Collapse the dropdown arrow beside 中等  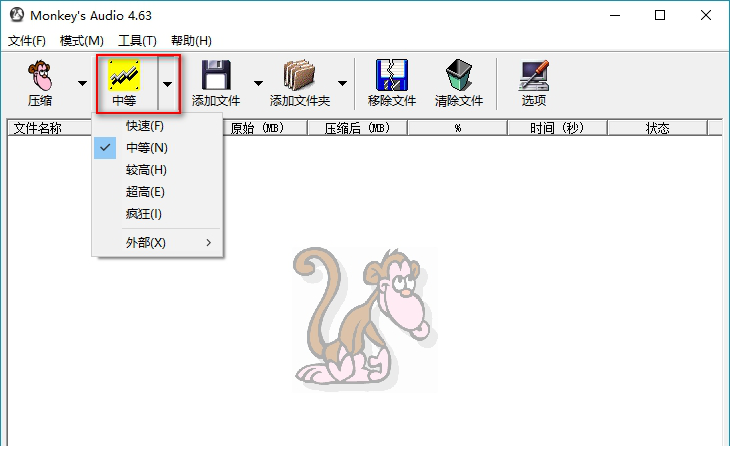tap(168, 84)
